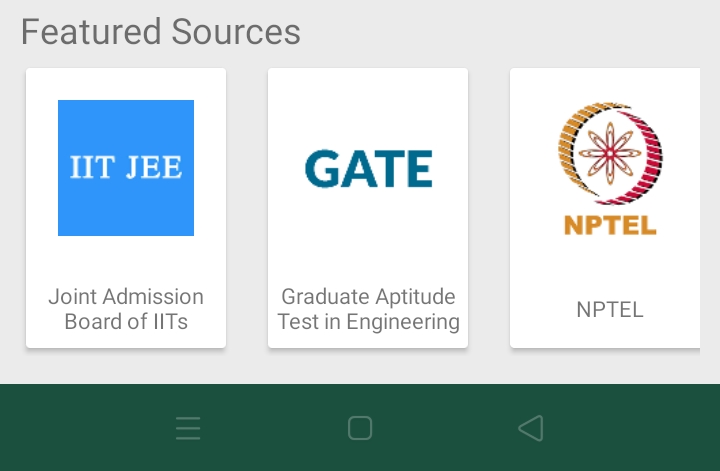Click the orange NPTEL wordmark in logo
The height and width of the screenshot is (471, 720).
point(610,225)
